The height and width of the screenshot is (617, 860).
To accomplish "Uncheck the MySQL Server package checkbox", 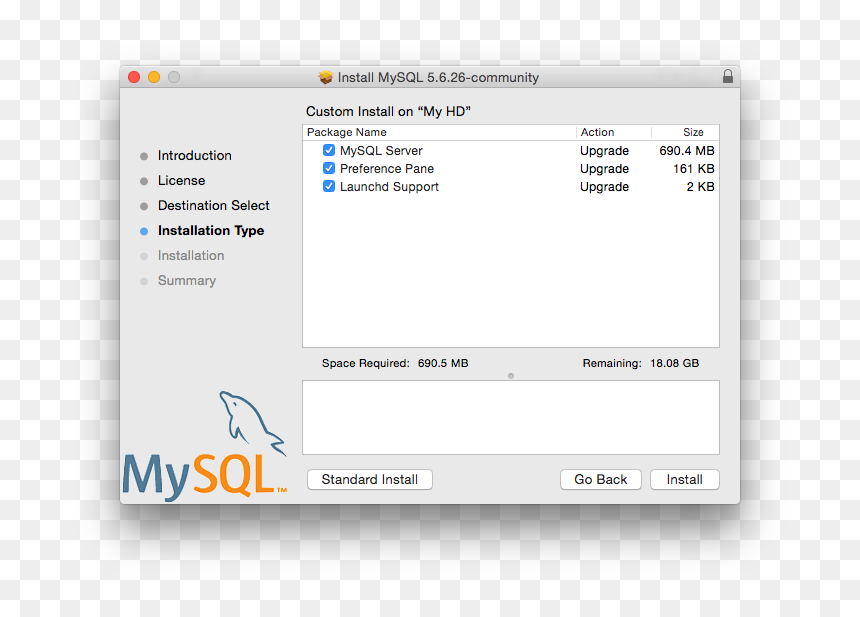I will click(x=329, y=150).
